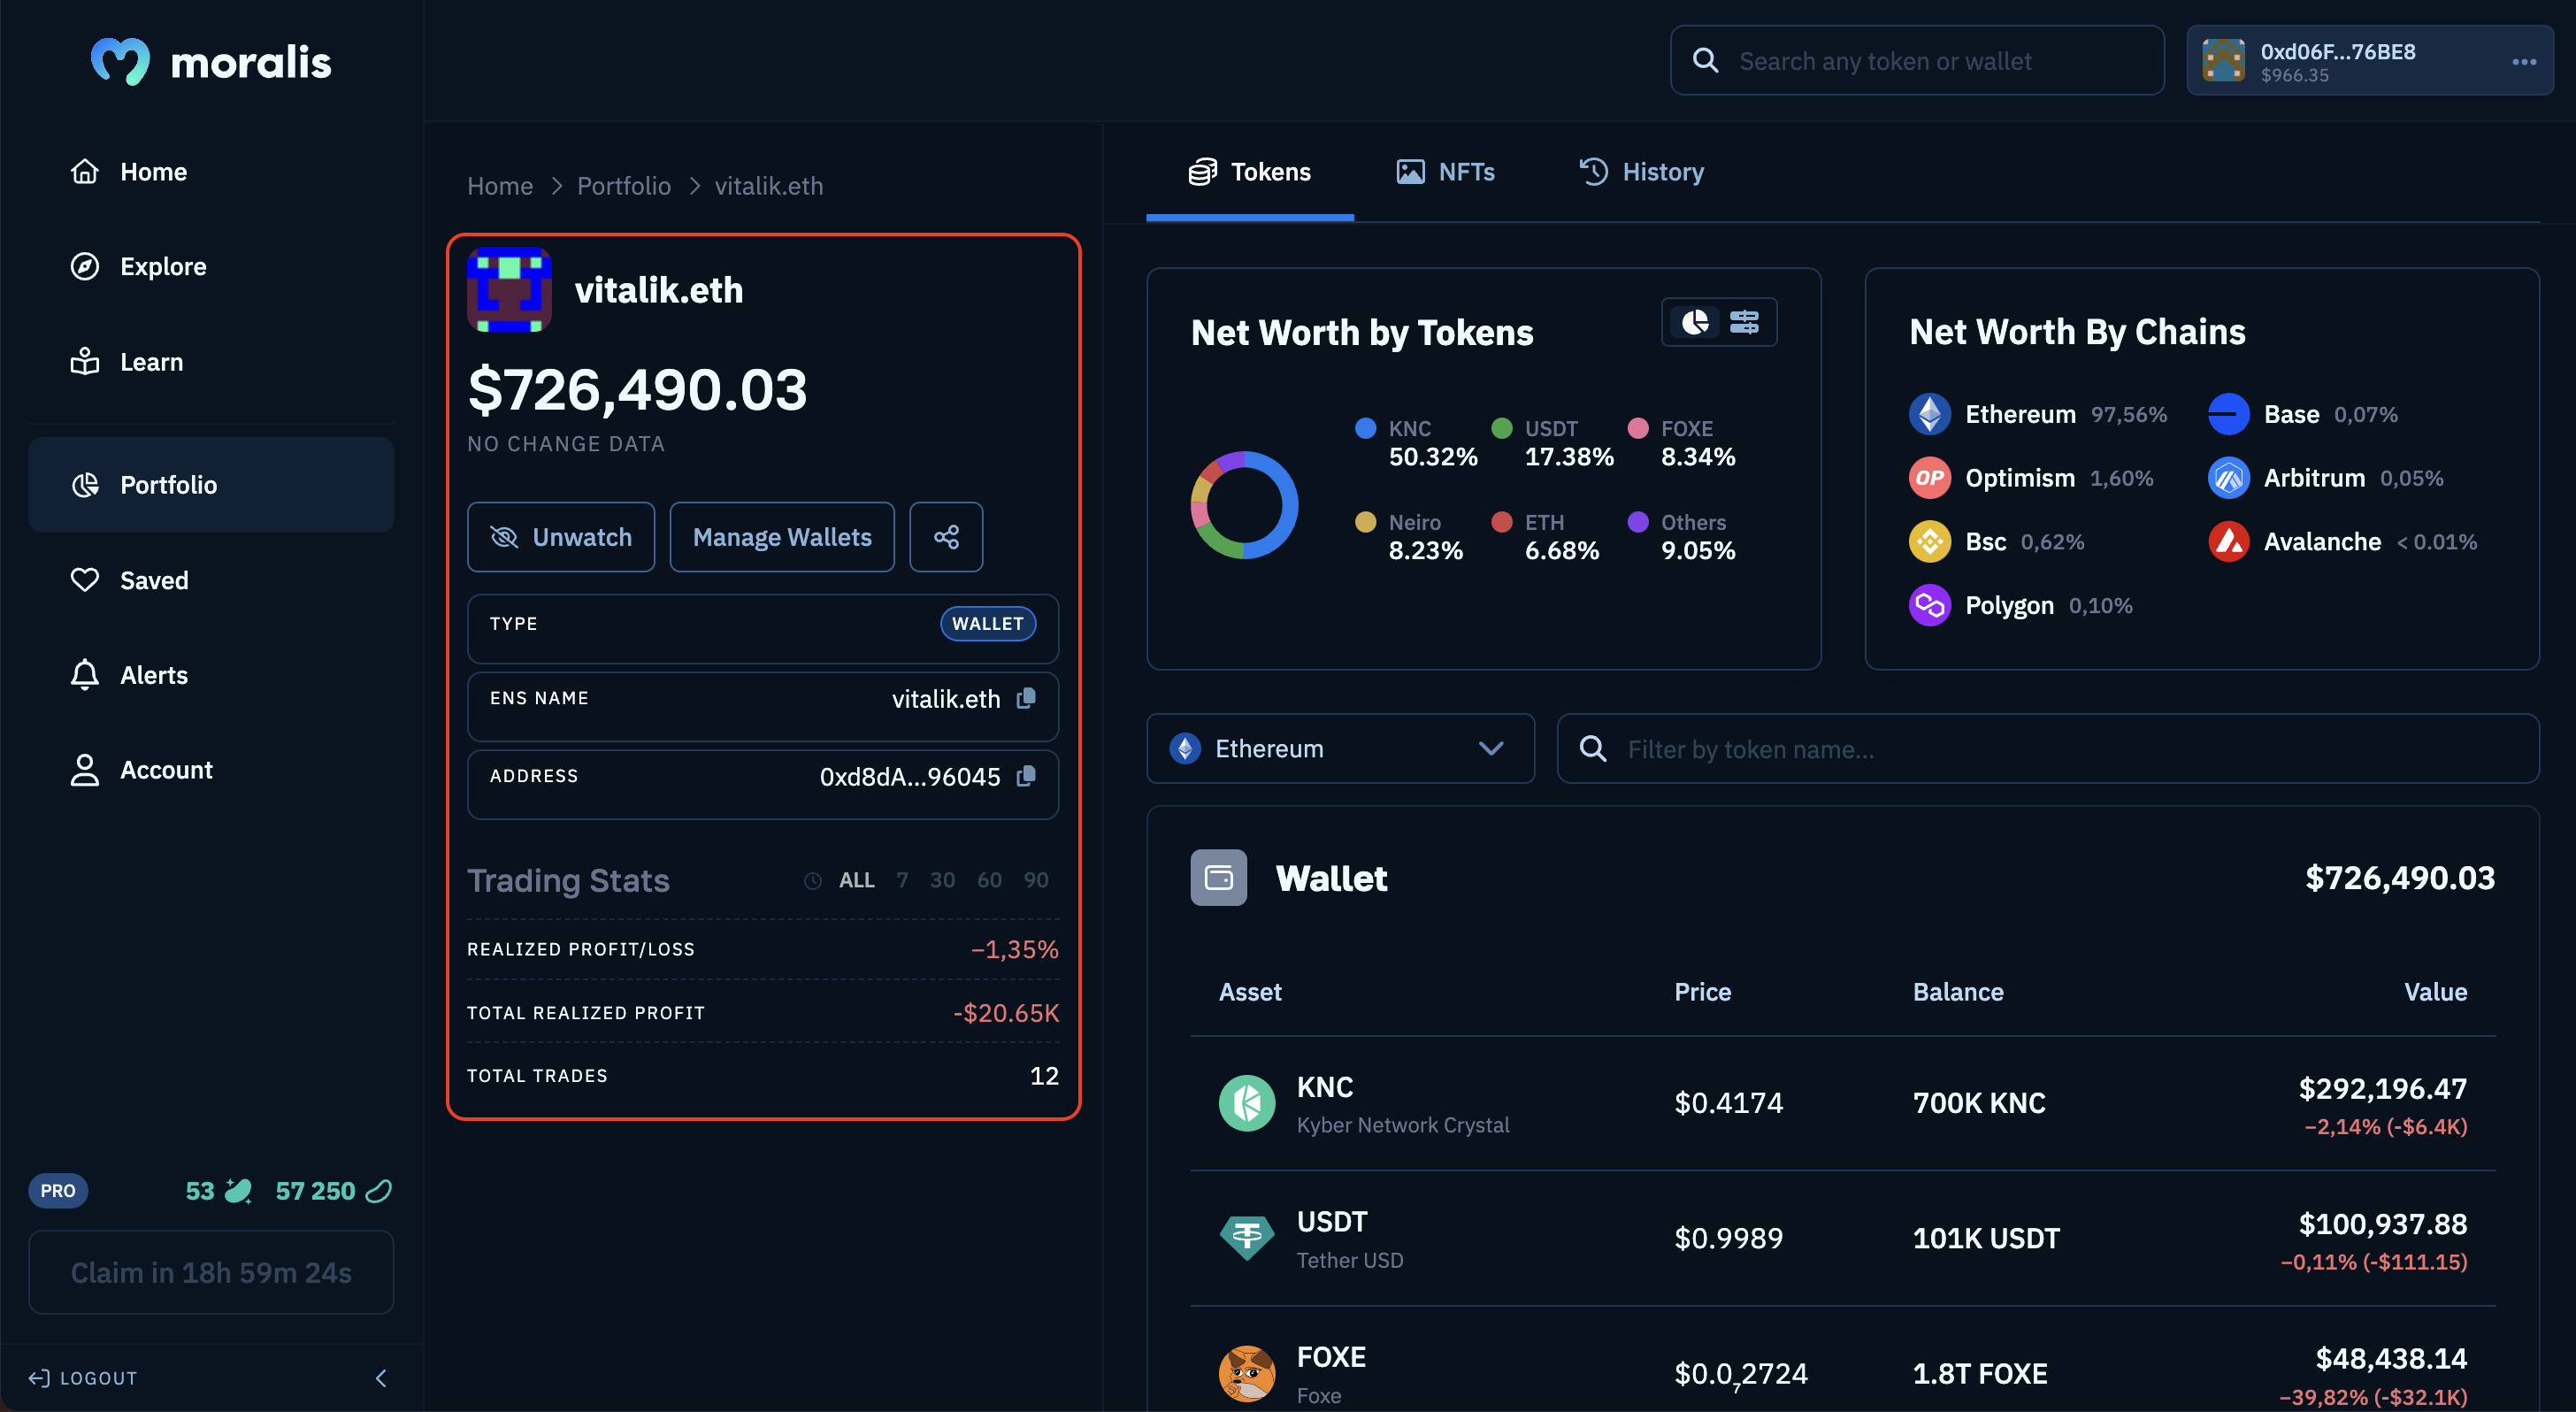2576x1412 pixels.
Task: Click the History tab icon
Action: click(x=1592, y=173)
